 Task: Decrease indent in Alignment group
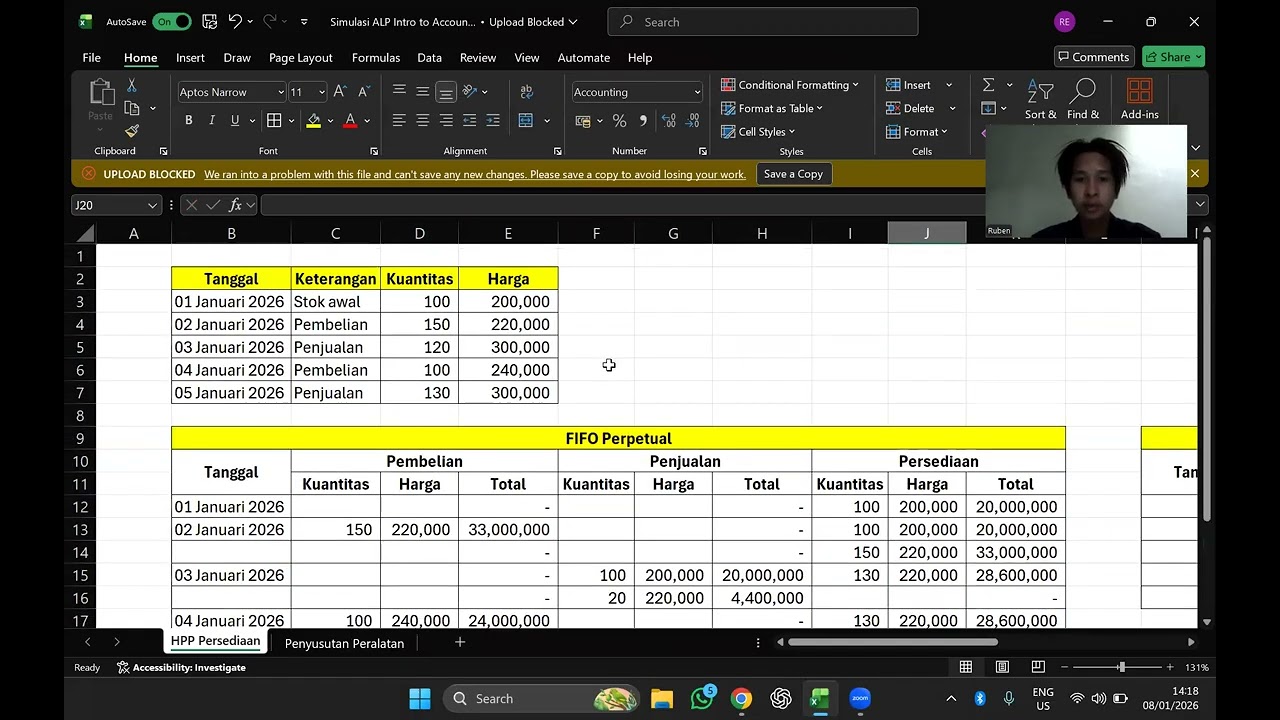[469, 120]
